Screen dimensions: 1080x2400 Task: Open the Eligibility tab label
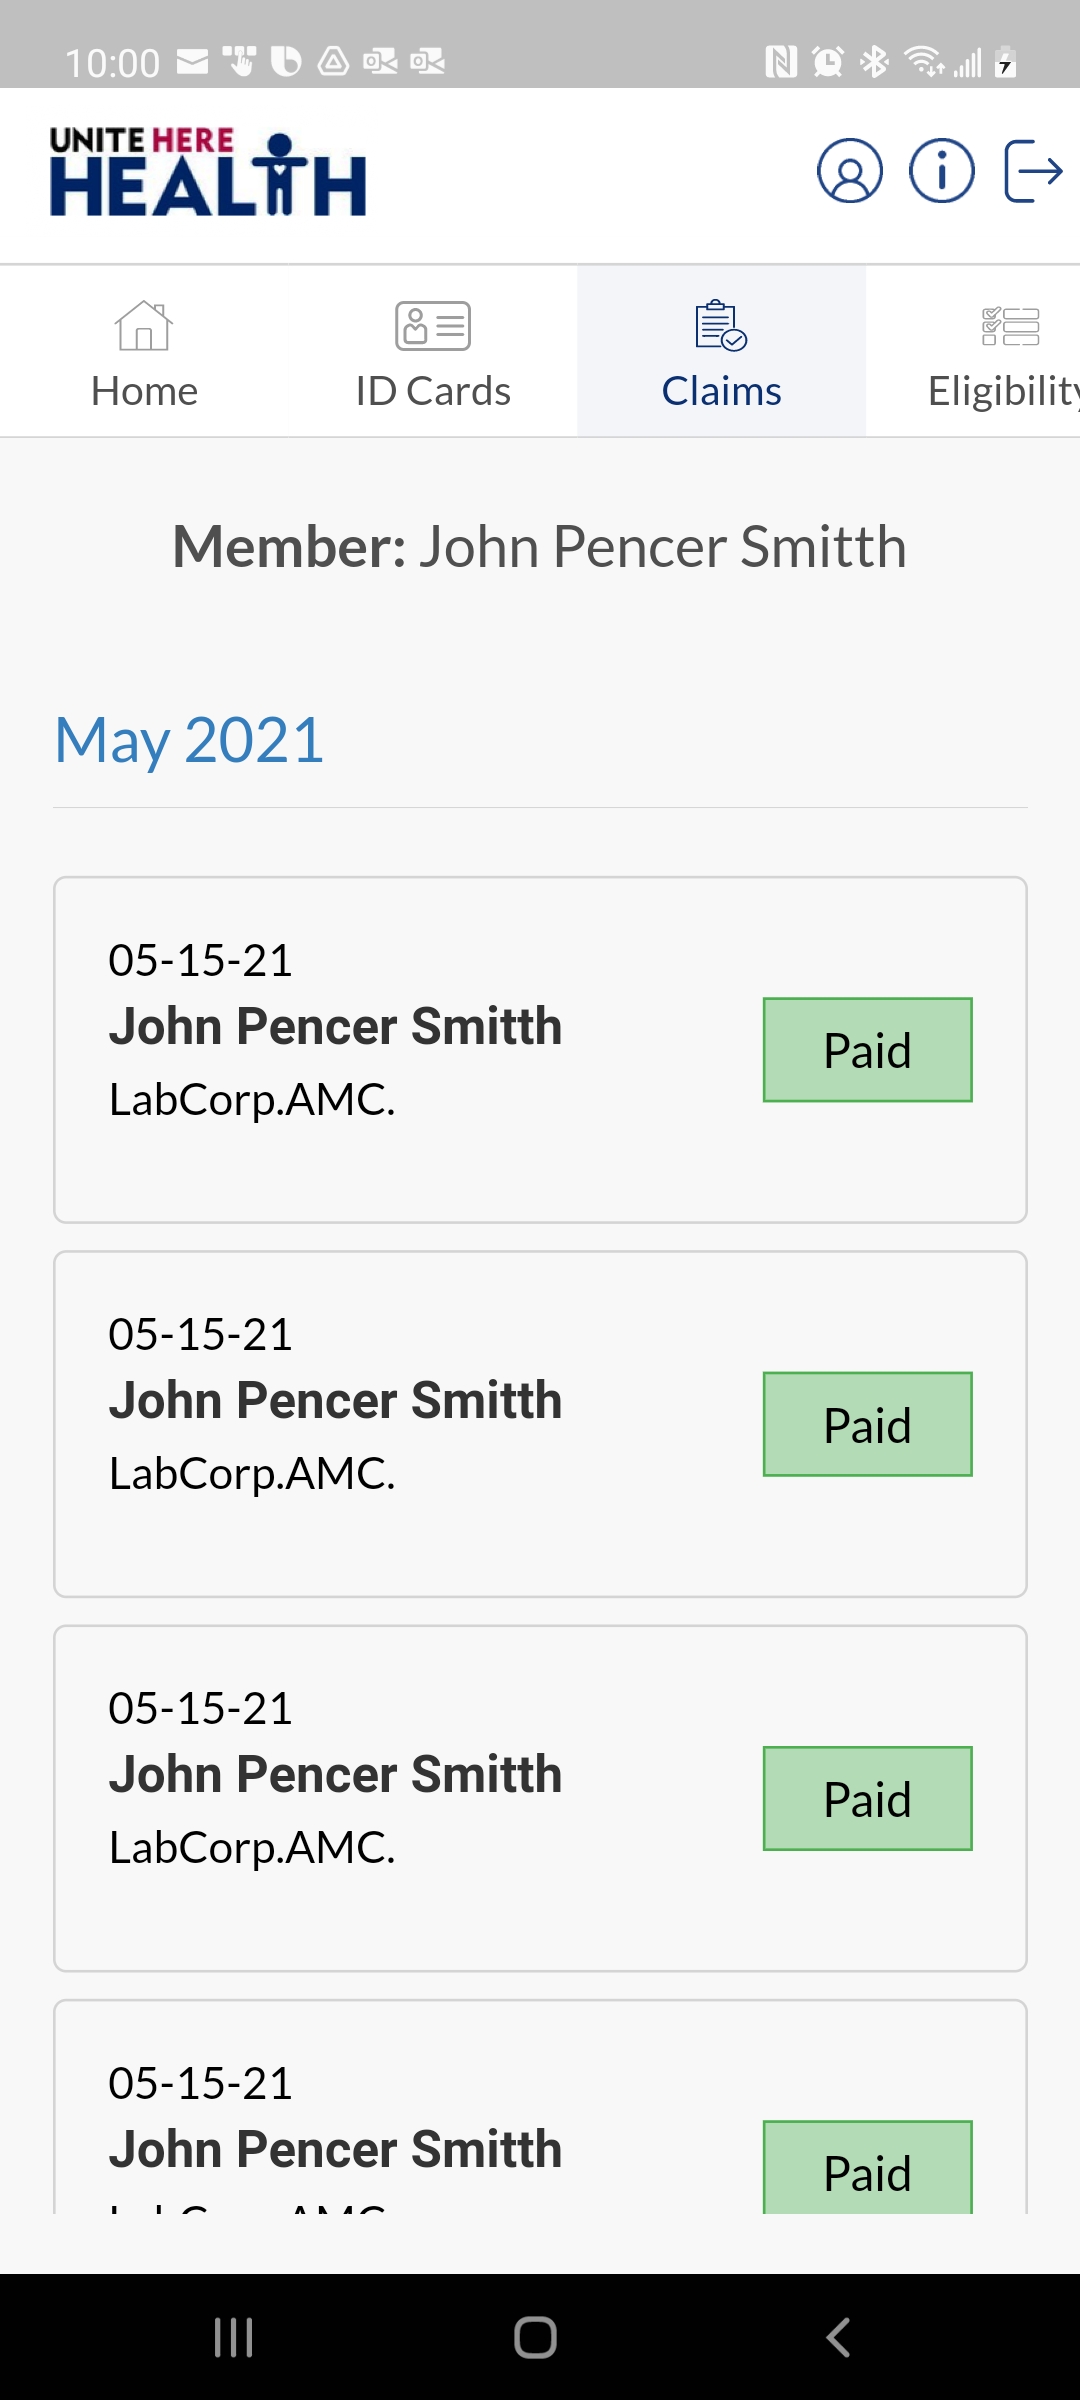(1003, 391)
